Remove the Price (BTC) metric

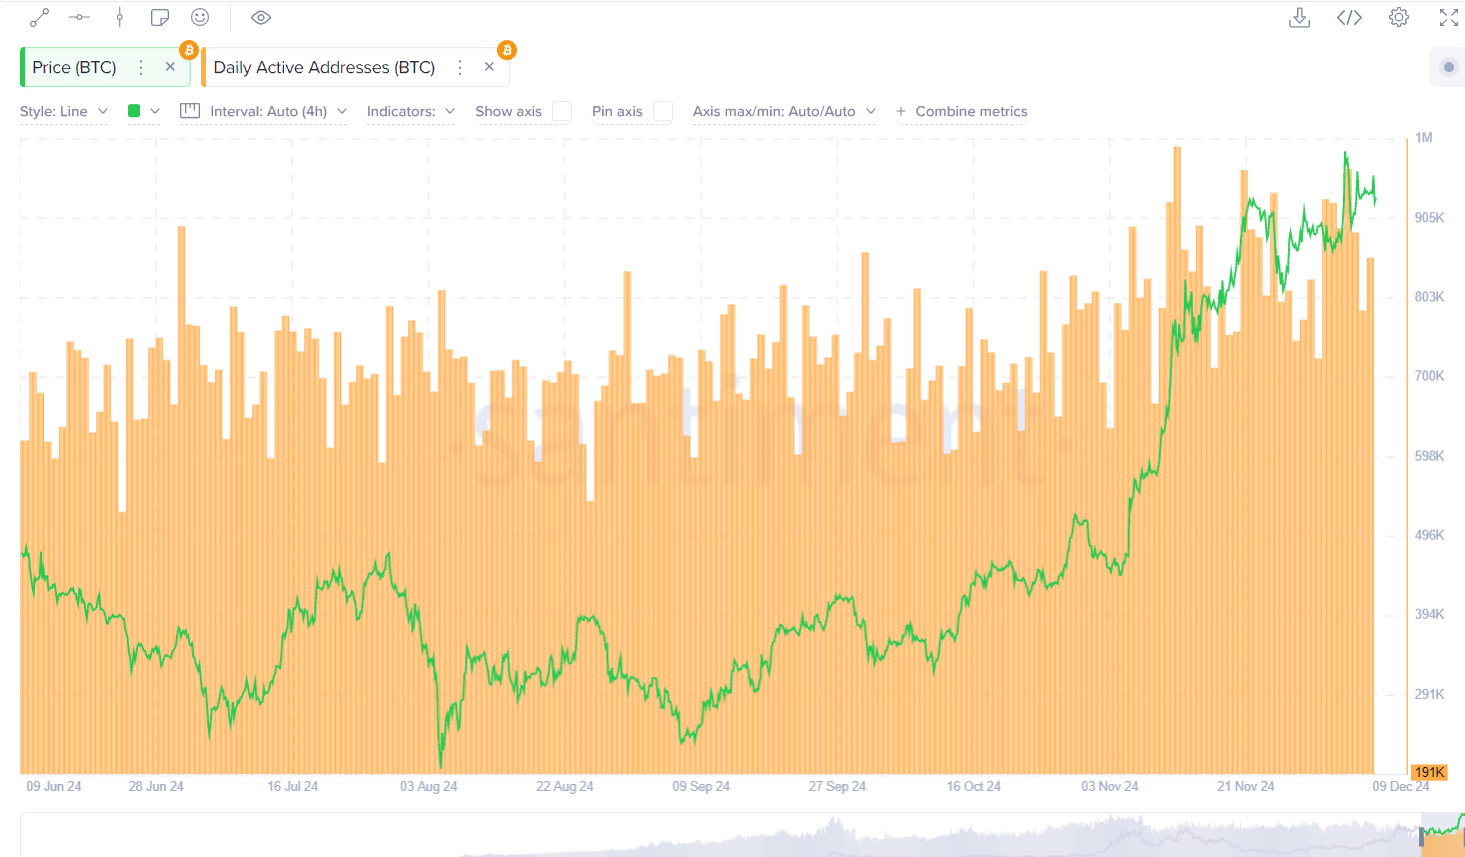170,67
